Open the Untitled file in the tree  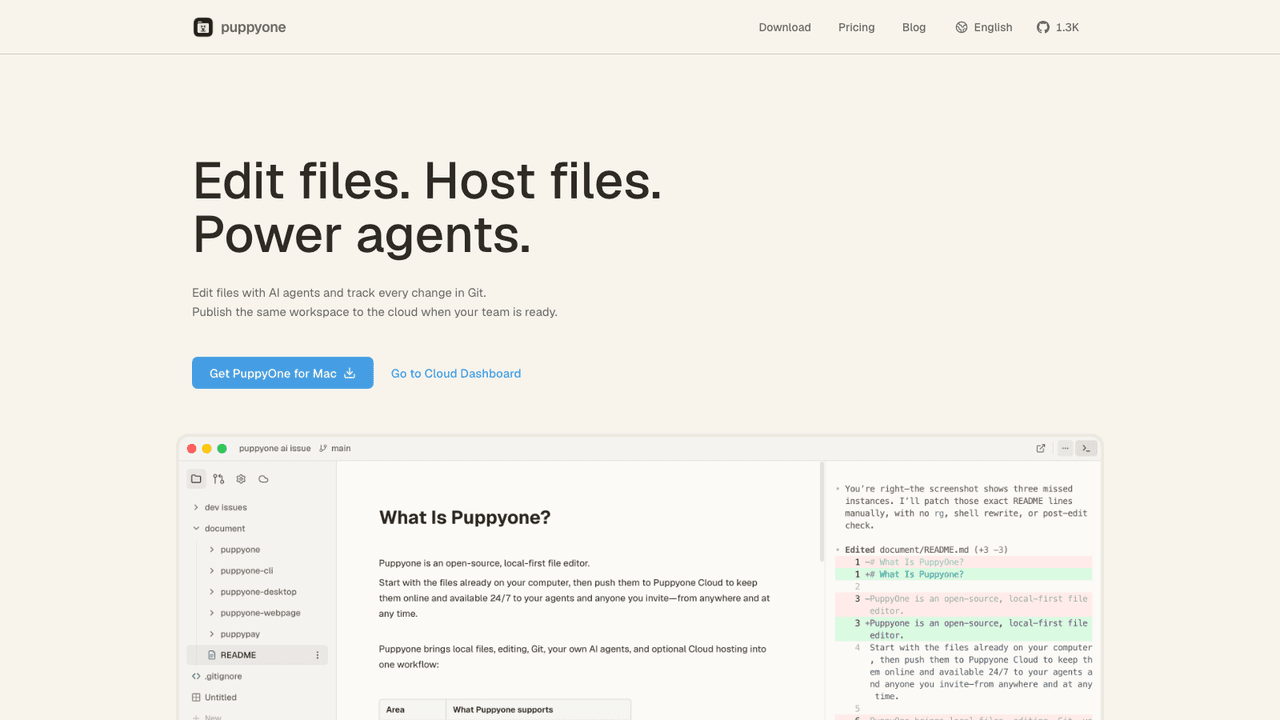click(214, 697)
